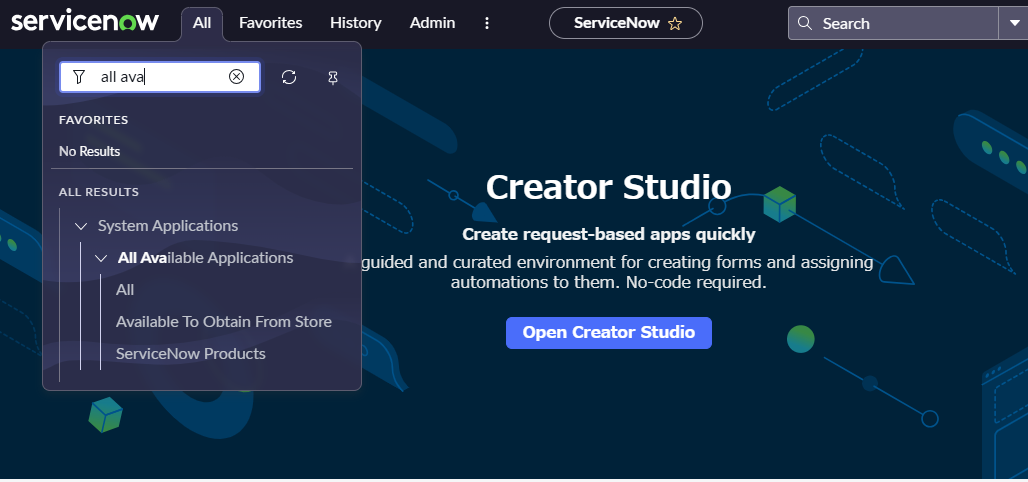Clear the filter text with the X icon
Screen dimensions: 1028x482
(236, 77)
